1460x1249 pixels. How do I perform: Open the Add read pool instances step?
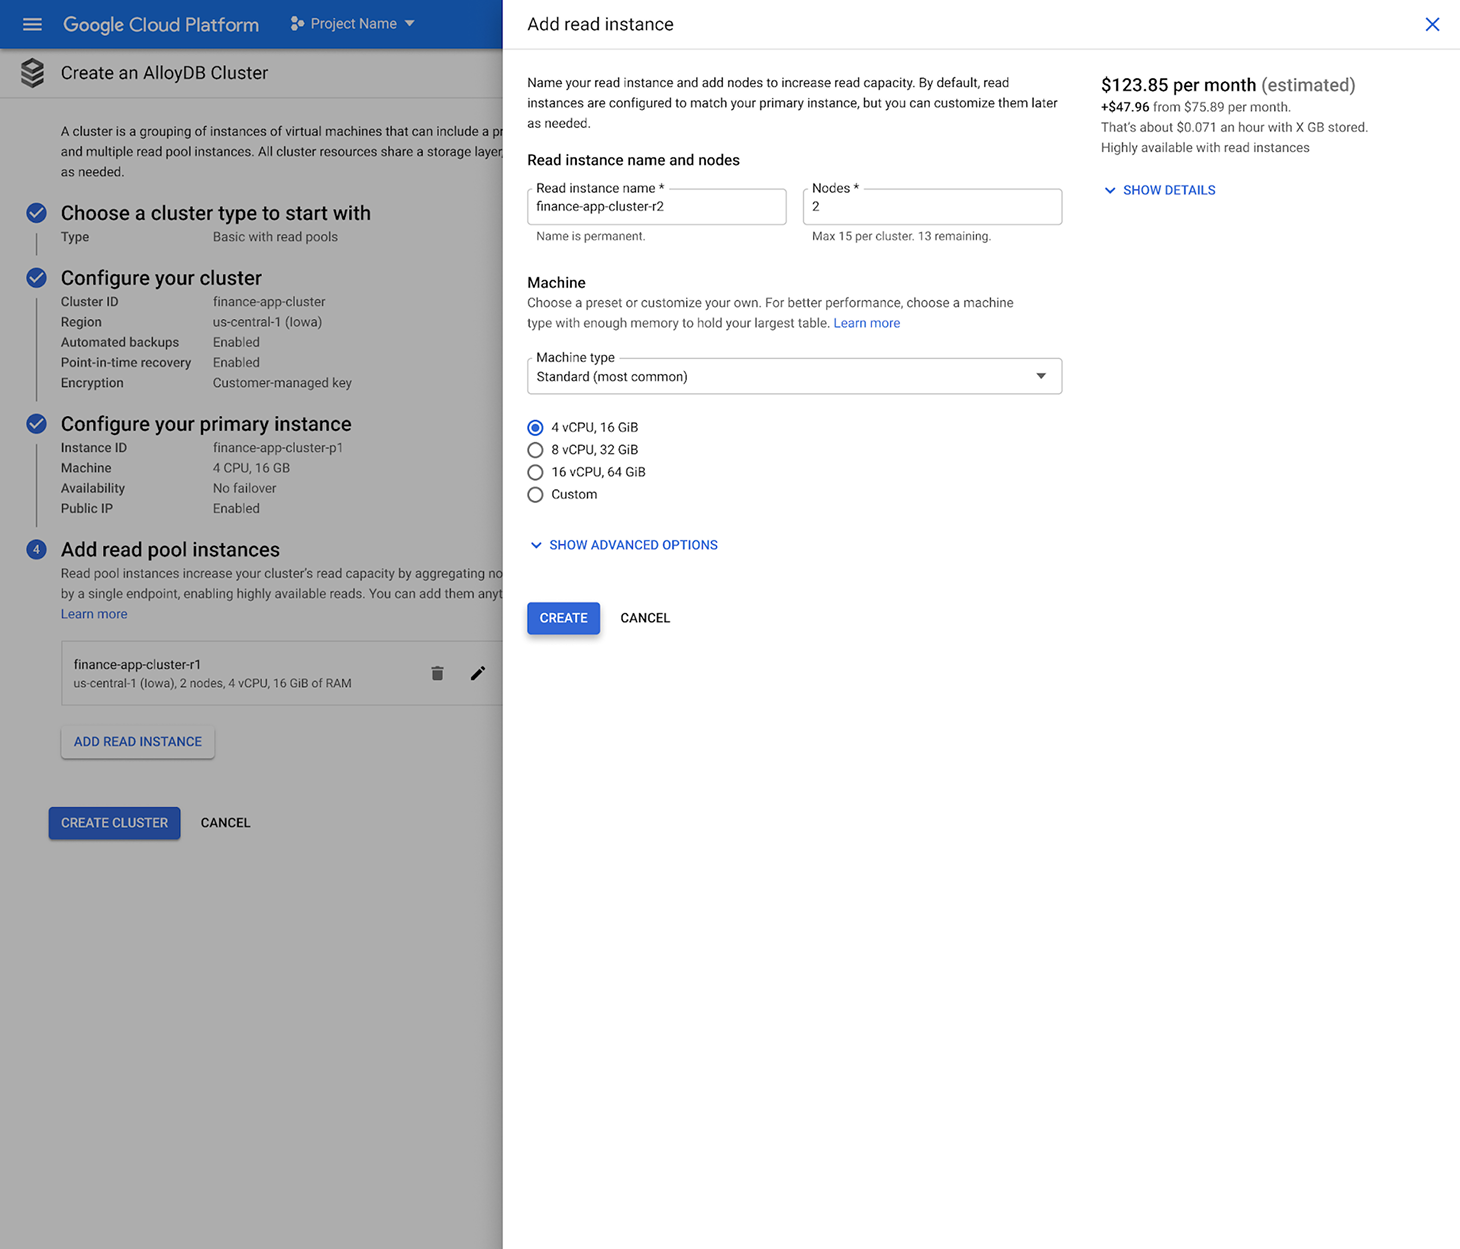click(x=170, y=550)
